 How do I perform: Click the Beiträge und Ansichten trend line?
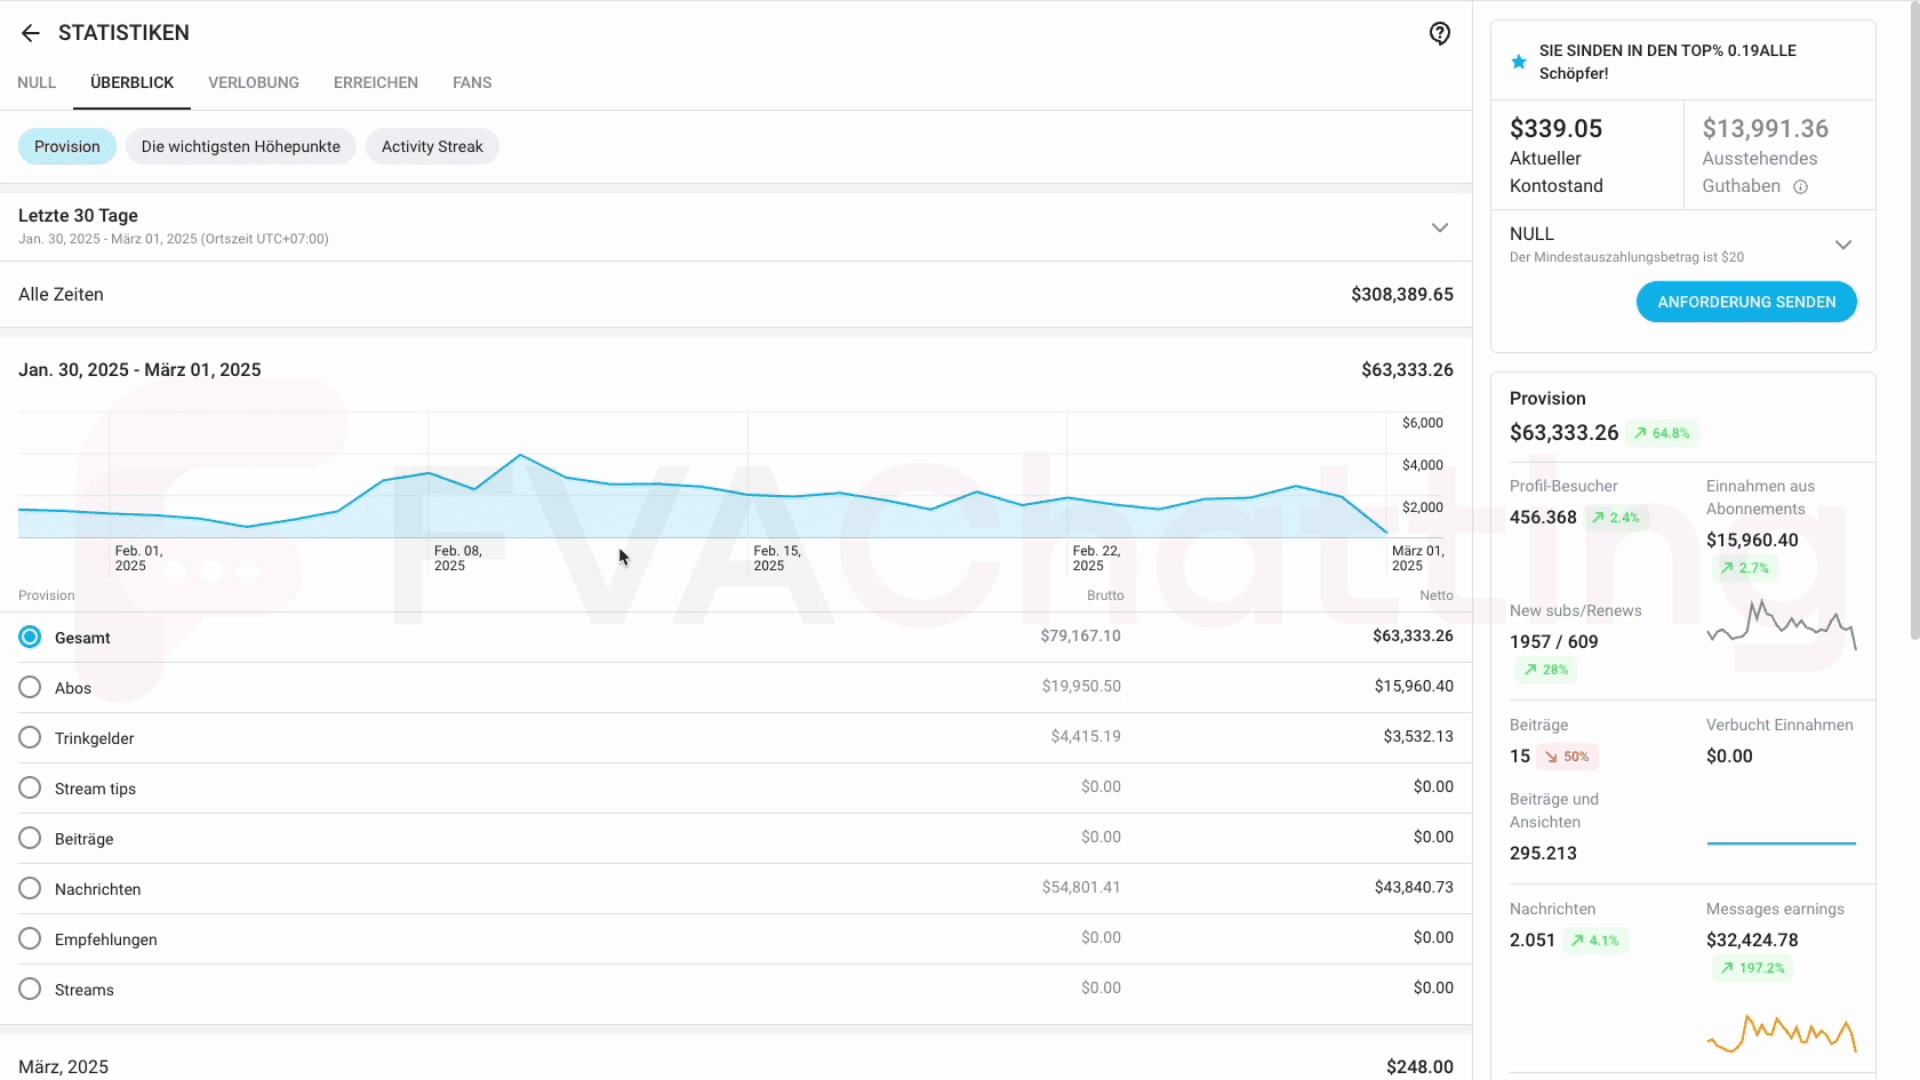(1780, 844)
